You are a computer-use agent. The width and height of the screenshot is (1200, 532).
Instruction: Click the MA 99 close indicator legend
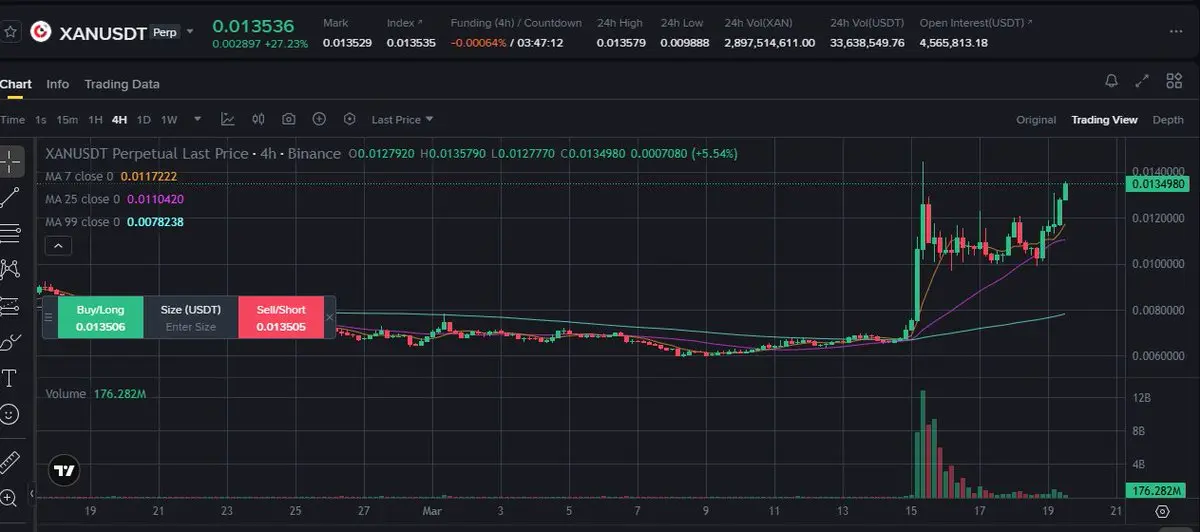pyautogui.click(x=115, y=222)
